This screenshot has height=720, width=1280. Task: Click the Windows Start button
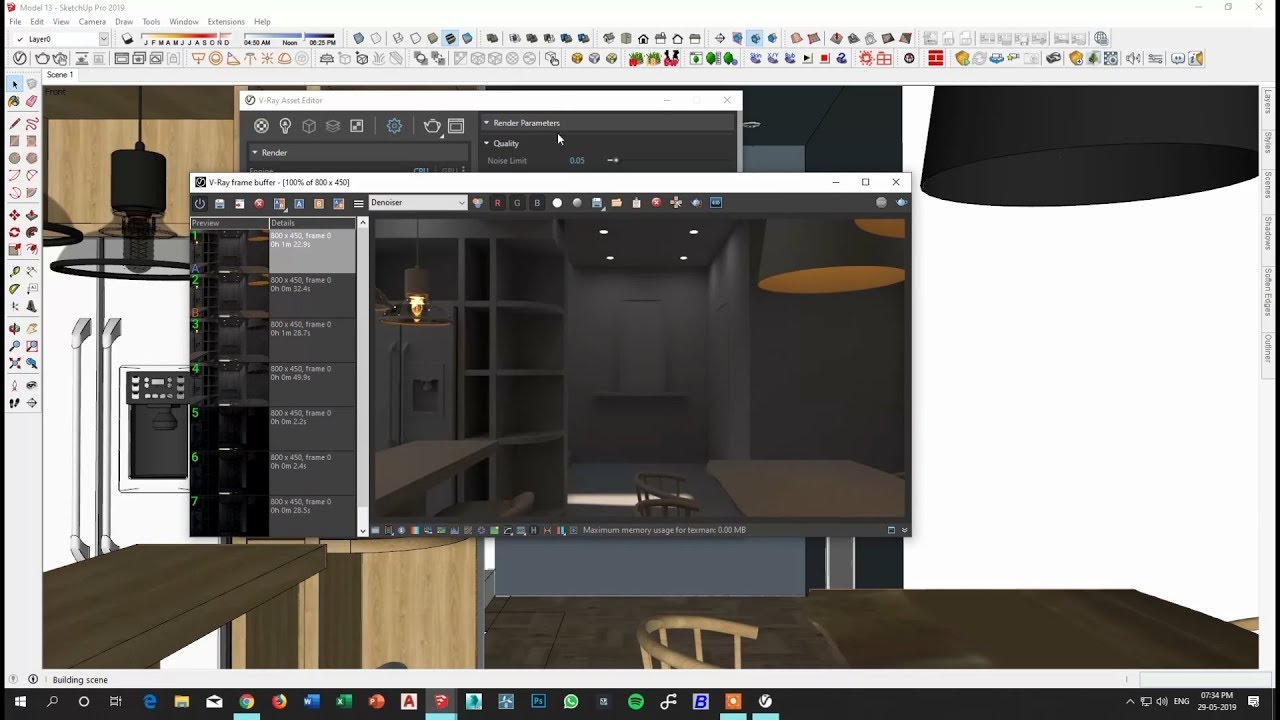20,702
